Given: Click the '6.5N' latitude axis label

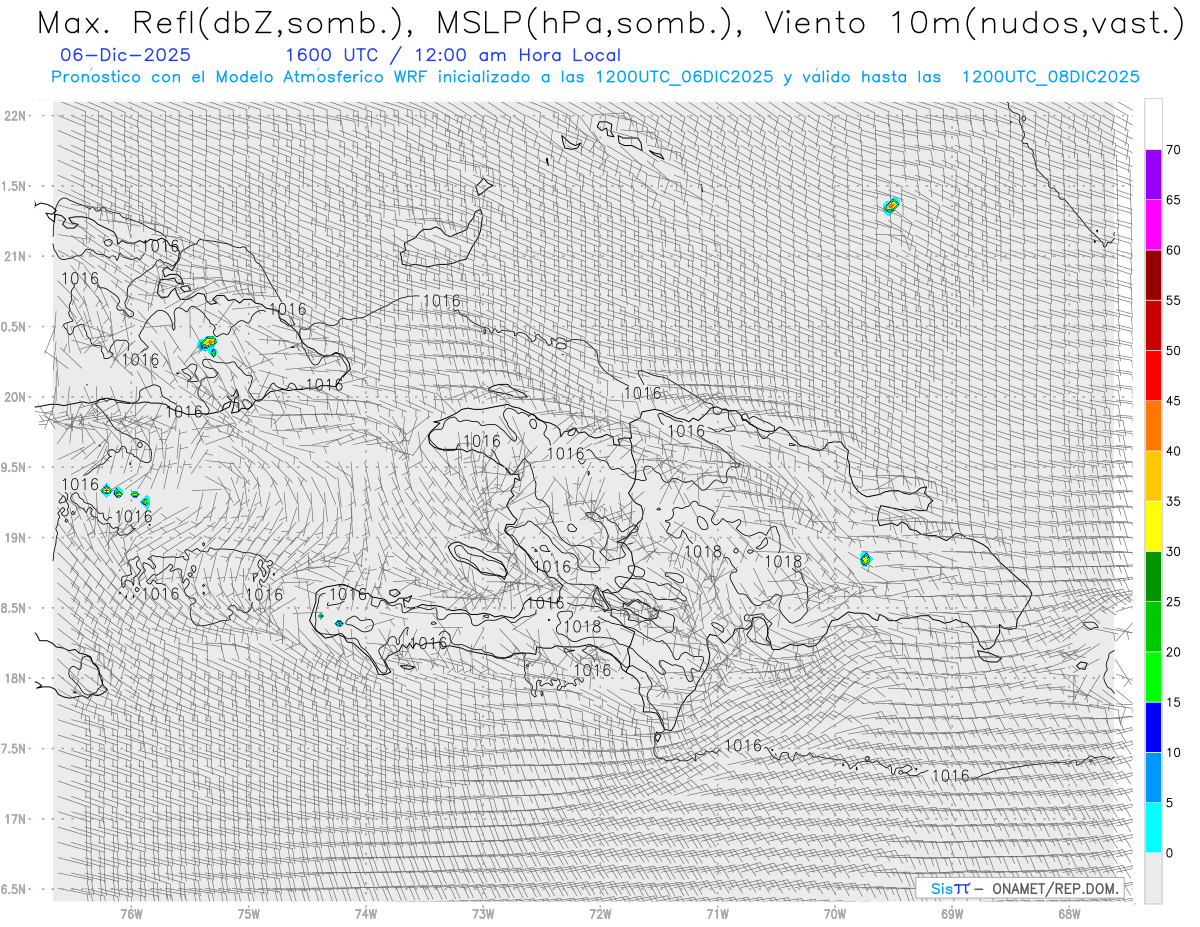Looking at the screenshot, I should click(x=14, y=889).
